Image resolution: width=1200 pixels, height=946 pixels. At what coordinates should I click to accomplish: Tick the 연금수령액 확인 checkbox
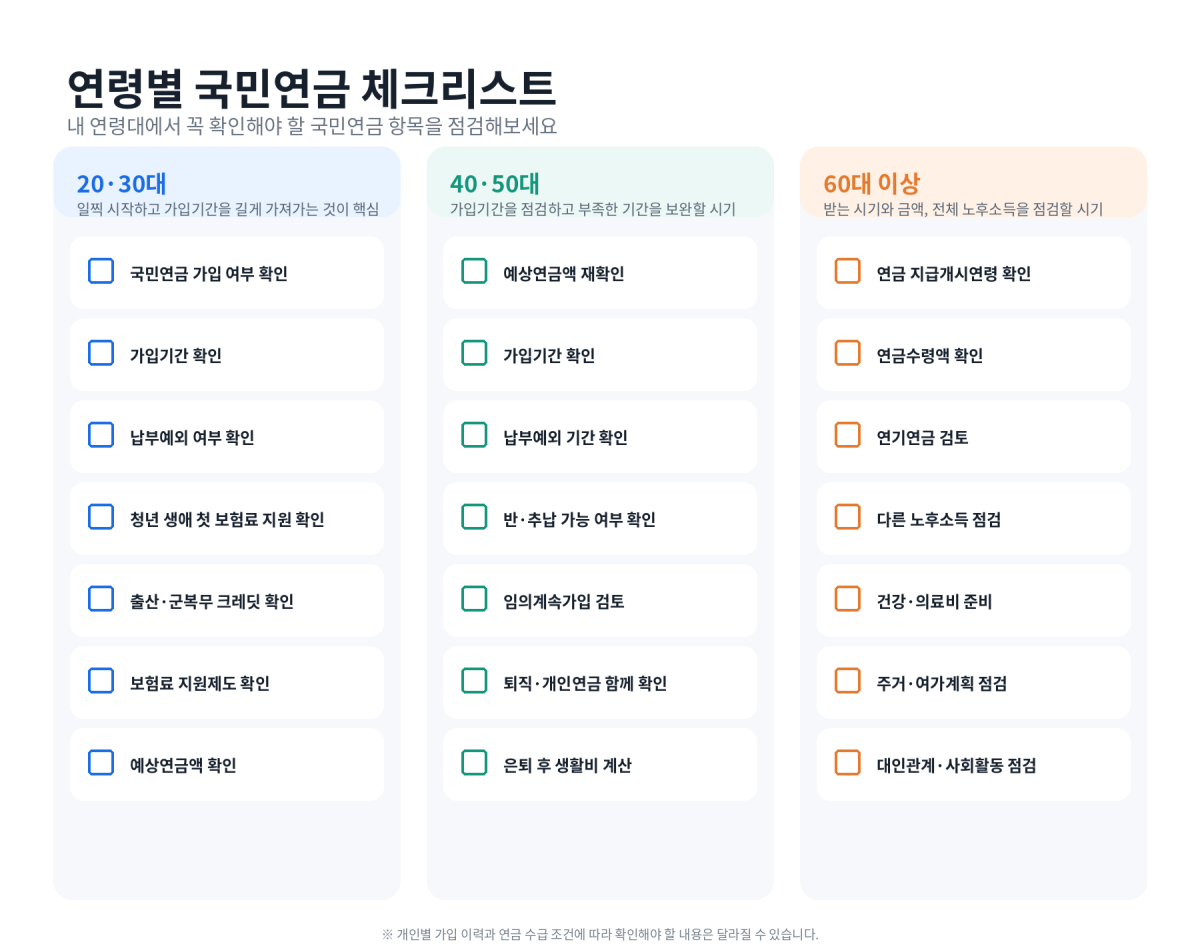click(847, 353)
